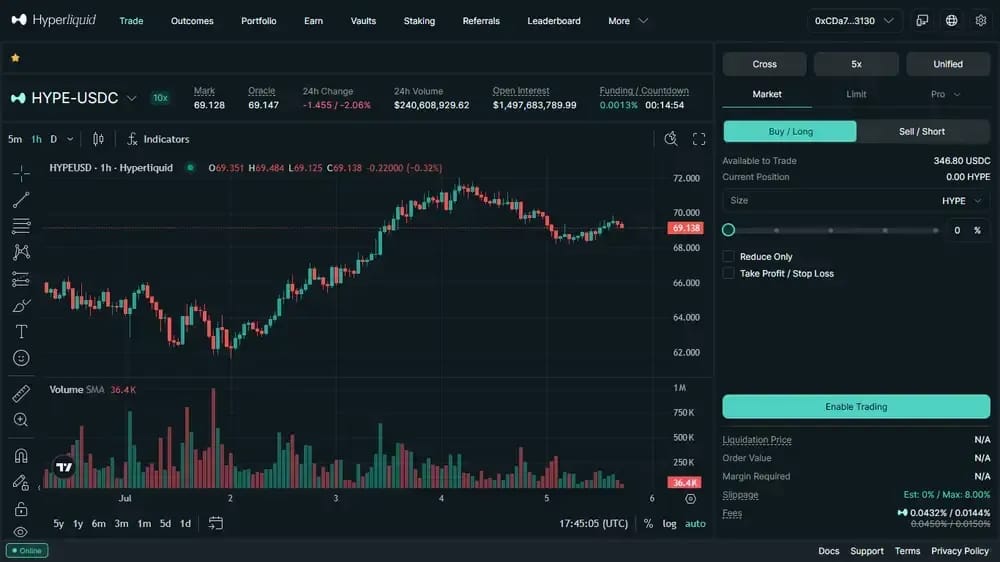Viewport: 1000px width, 562px height.
Task: Open the Vaults menu item
Action: (363, 20)
